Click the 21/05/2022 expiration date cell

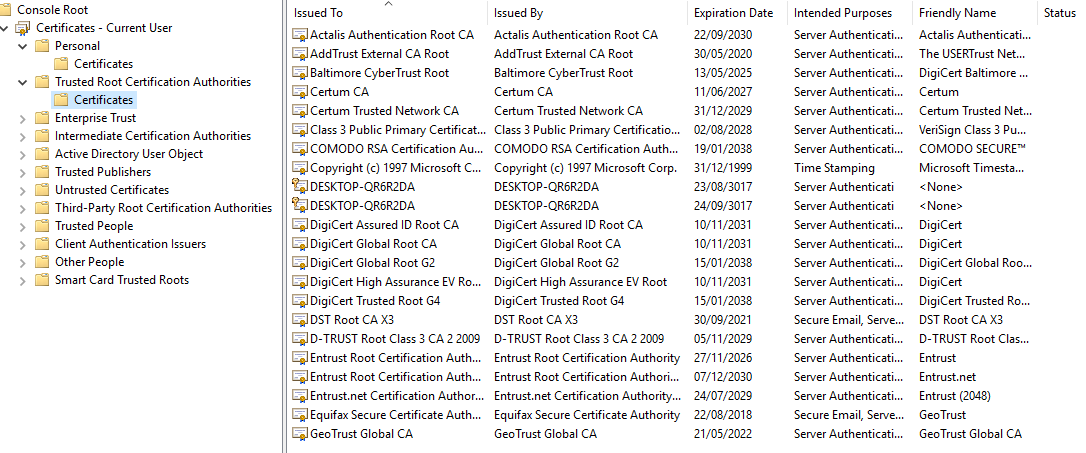click(x=722, y=434)
